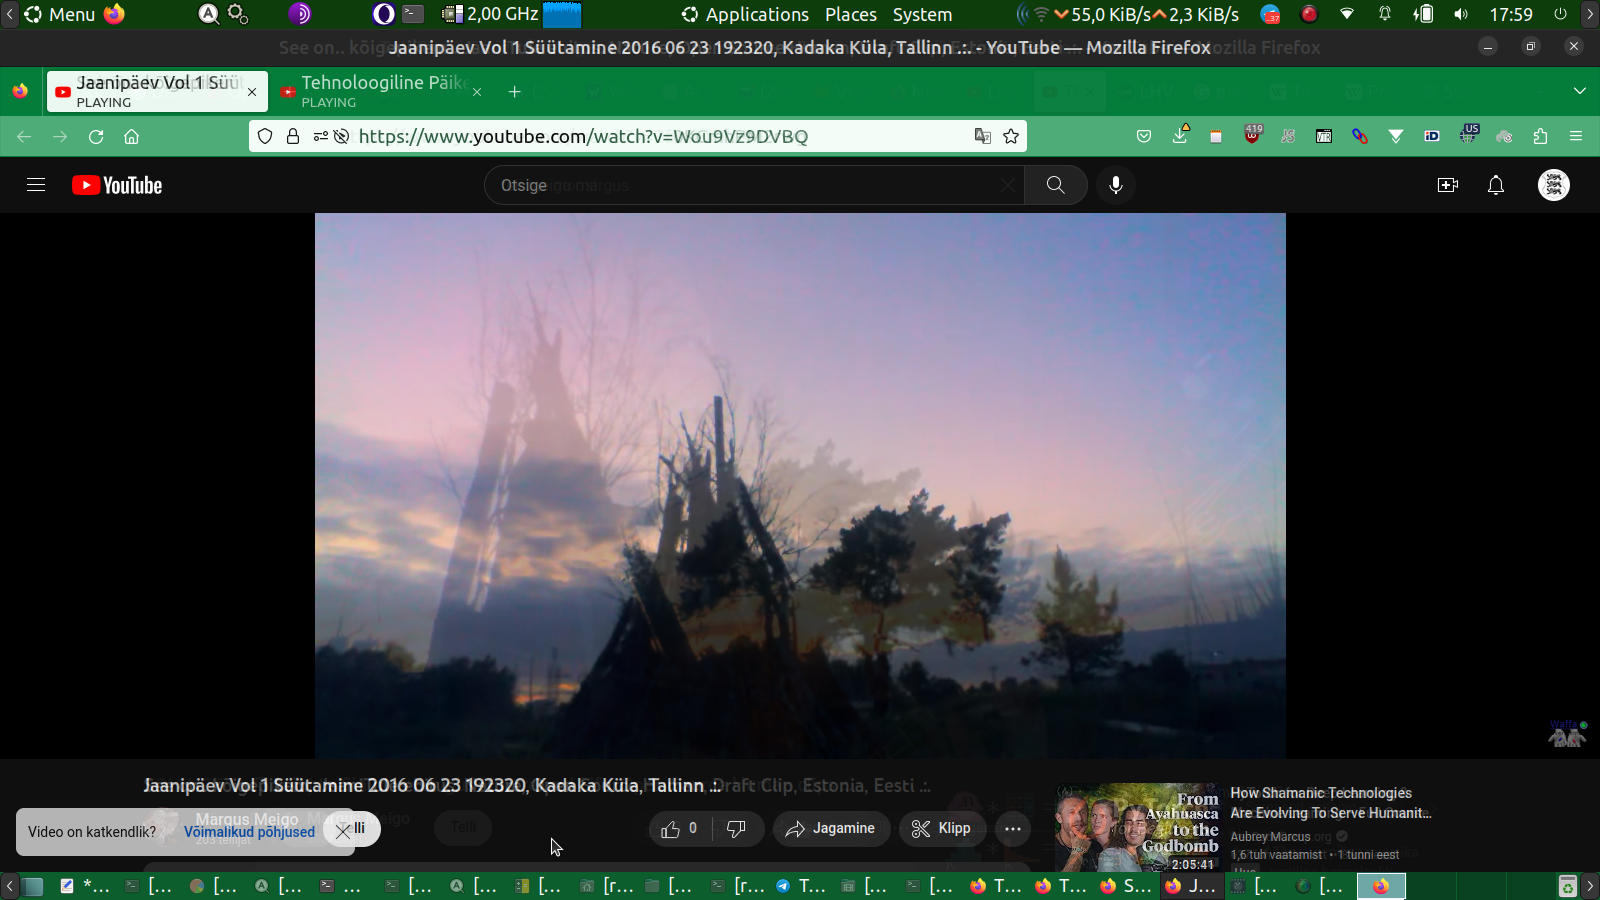Open the Create video camera icon
Screen dimensions: 1600x900
click(1447, 185)
